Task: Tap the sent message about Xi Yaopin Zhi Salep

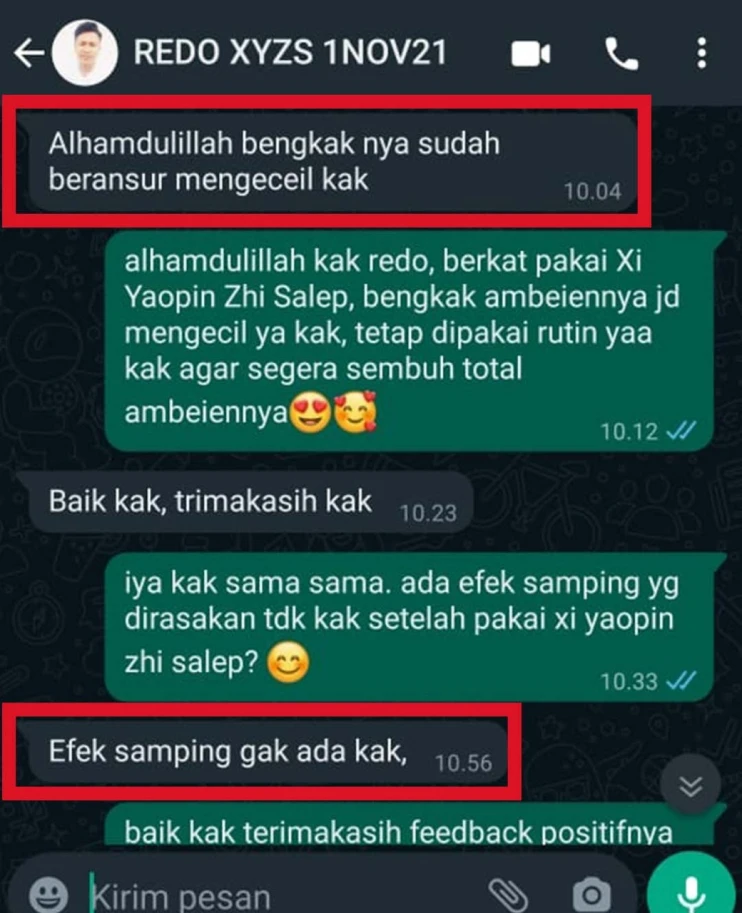Action: (411, 341)
